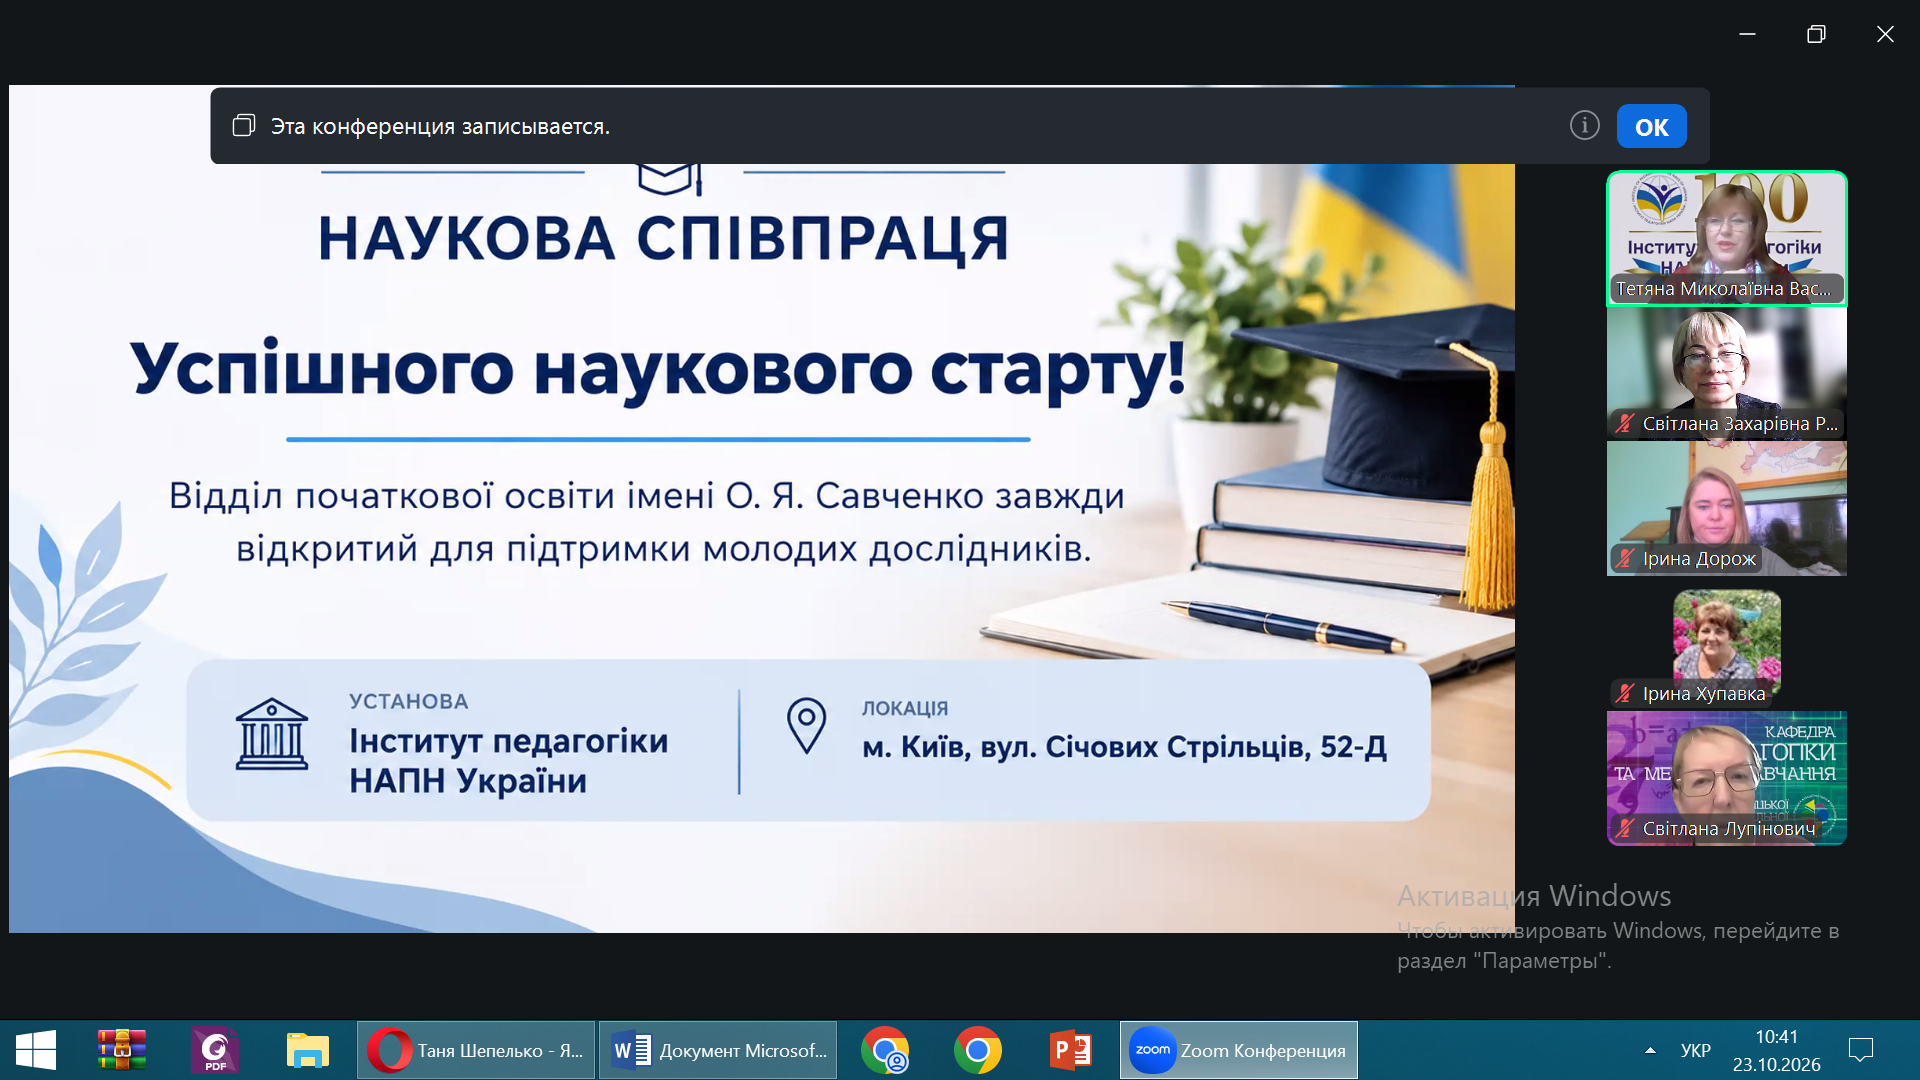This screenshot has width=1920, height=1080.
Task: Open the Windows Start menu
Action: point(36,1050)
